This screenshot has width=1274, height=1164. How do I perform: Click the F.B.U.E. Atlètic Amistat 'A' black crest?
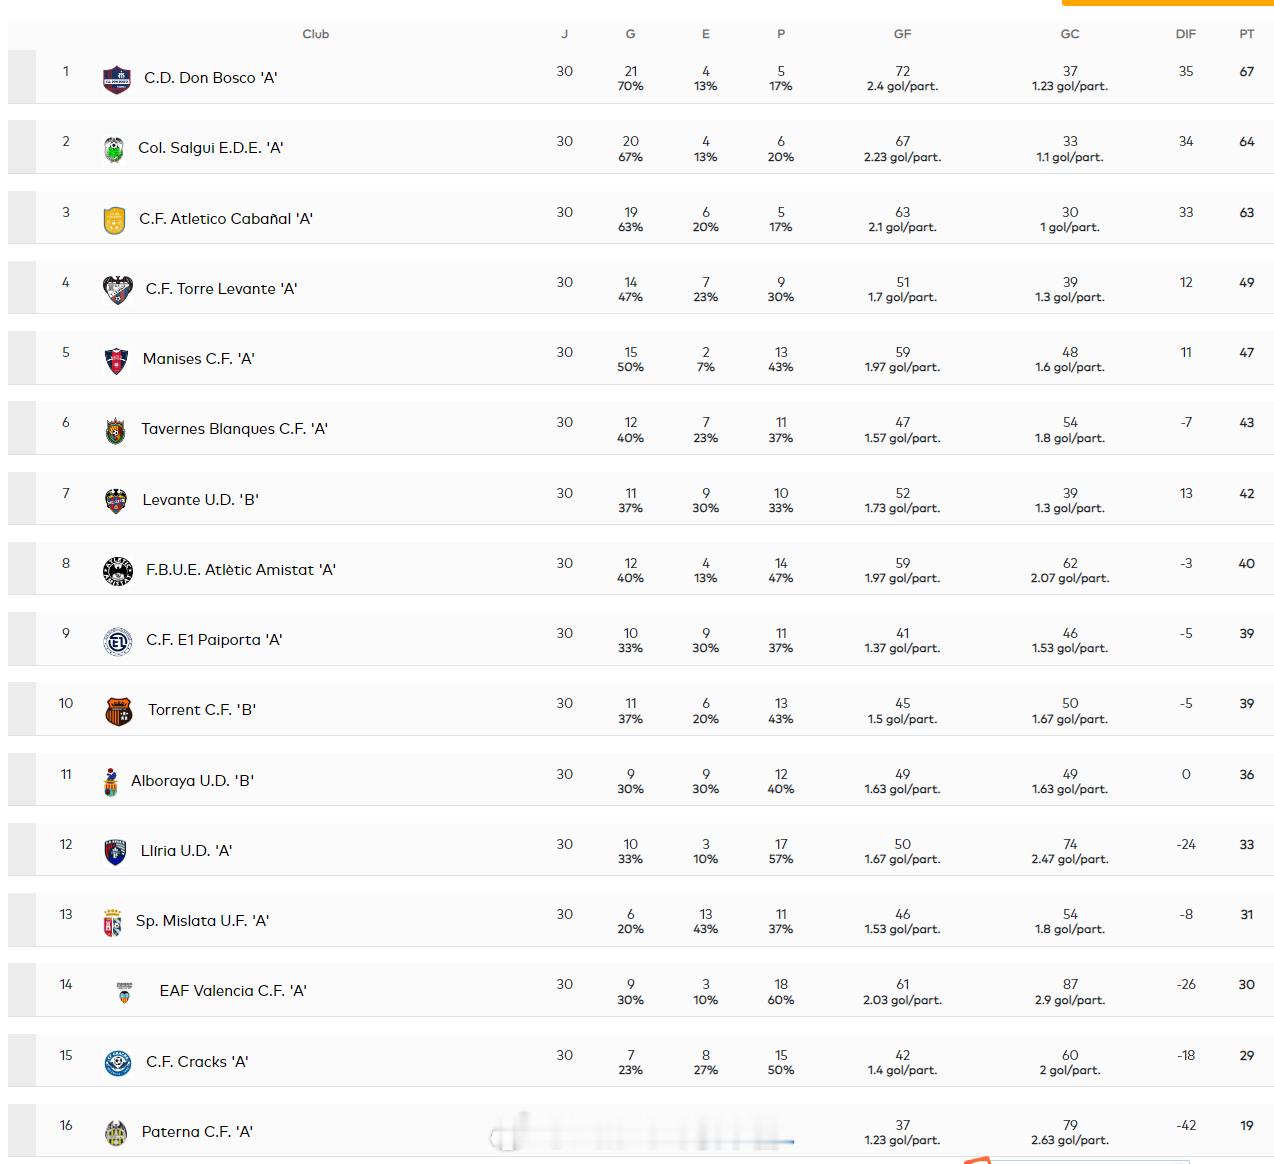pos(118,571)
